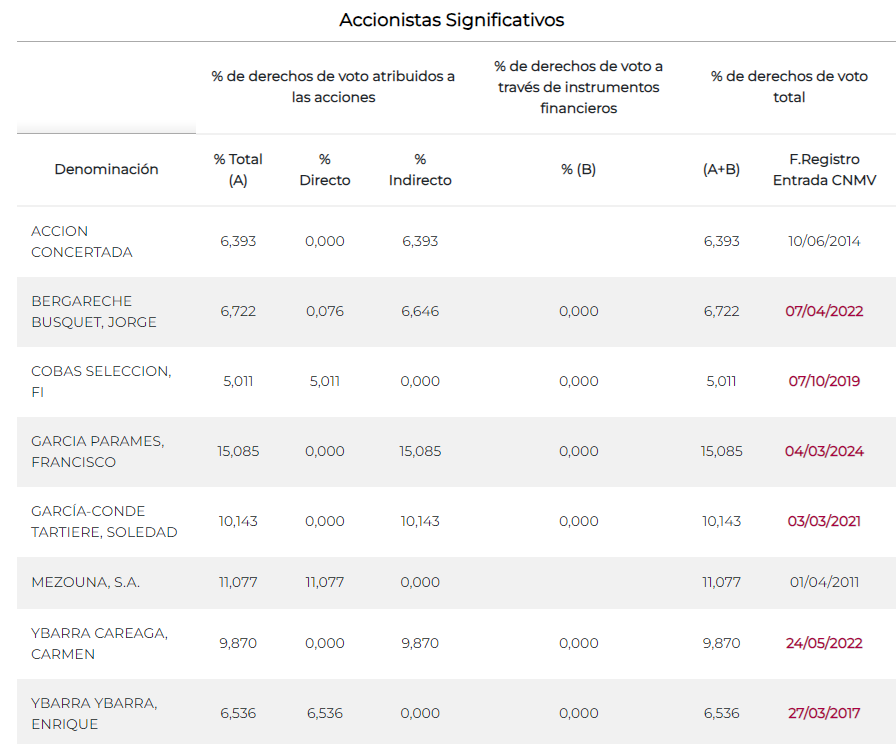Click the YBARRA CAREAGA, CARMEN name
Screen dimensions: 896x744
point(99,643)
